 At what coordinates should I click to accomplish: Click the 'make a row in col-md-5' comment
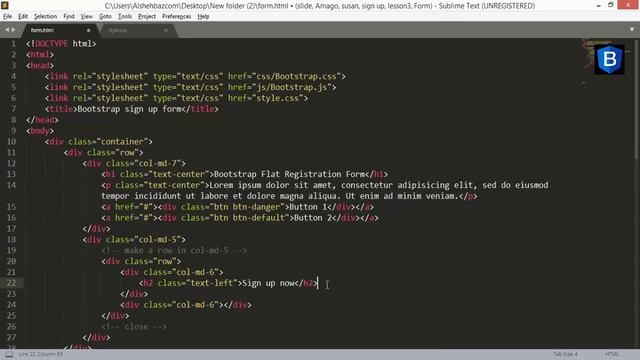(174, 251)
